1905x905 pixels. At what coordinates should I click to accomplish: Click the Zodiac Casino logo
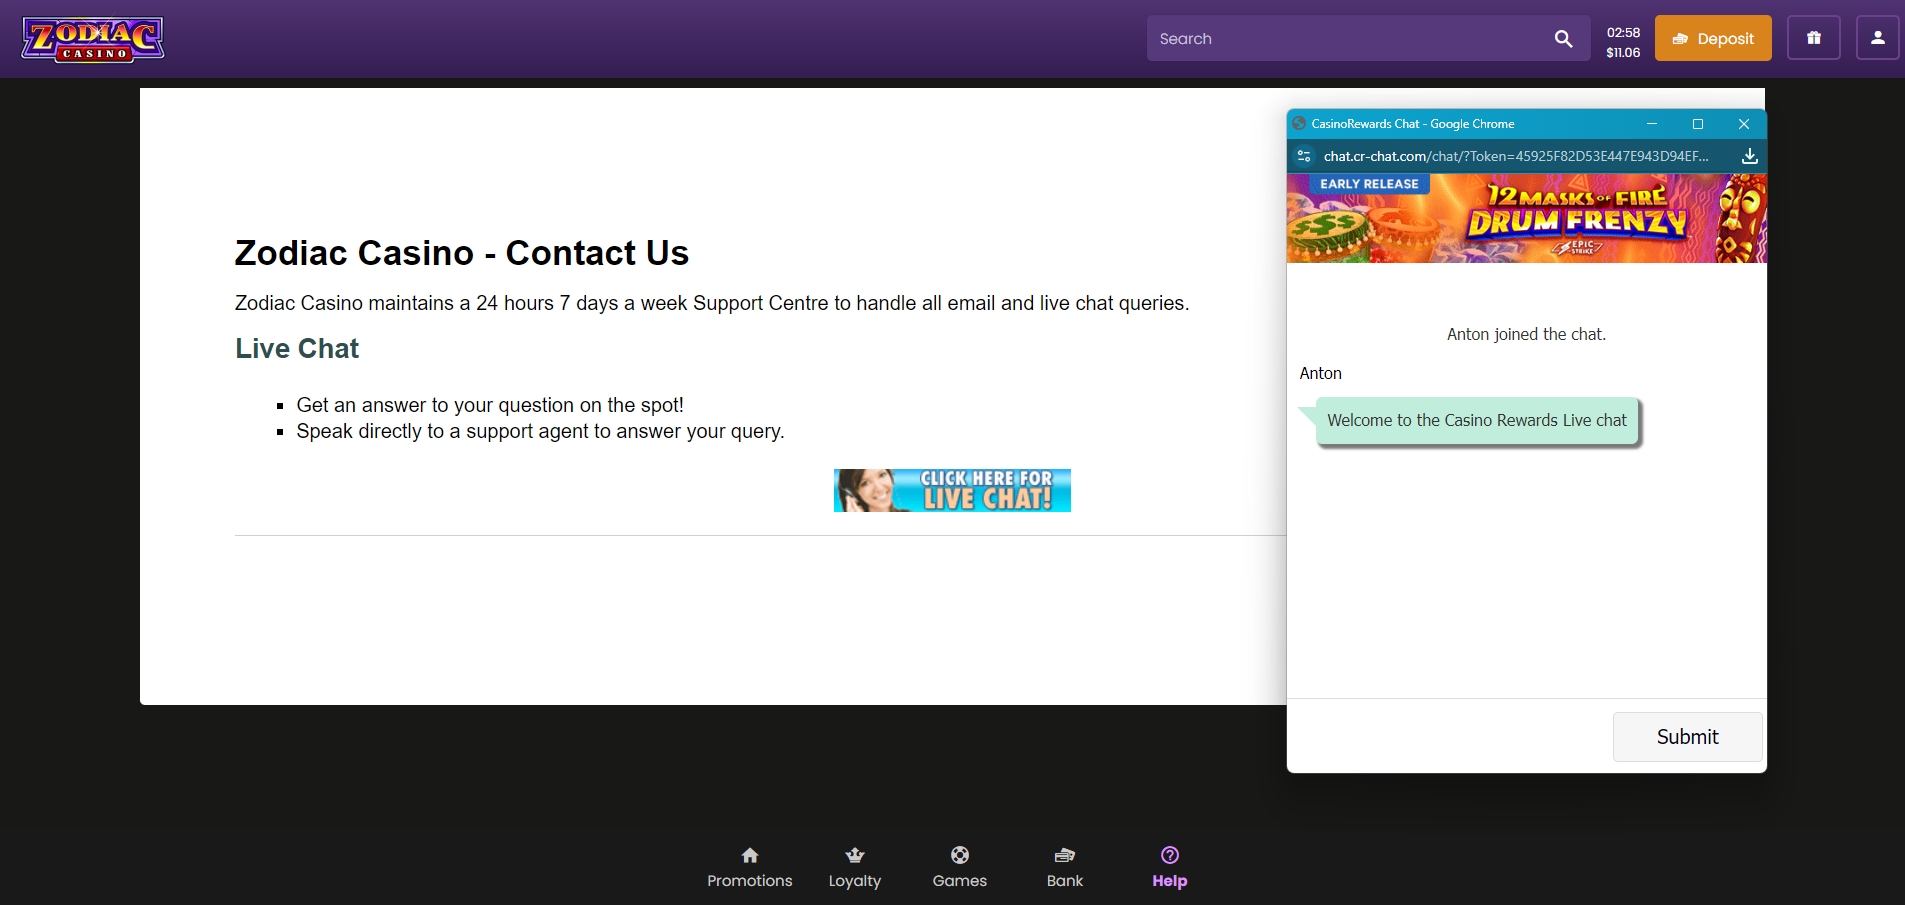tap(93, 40)
